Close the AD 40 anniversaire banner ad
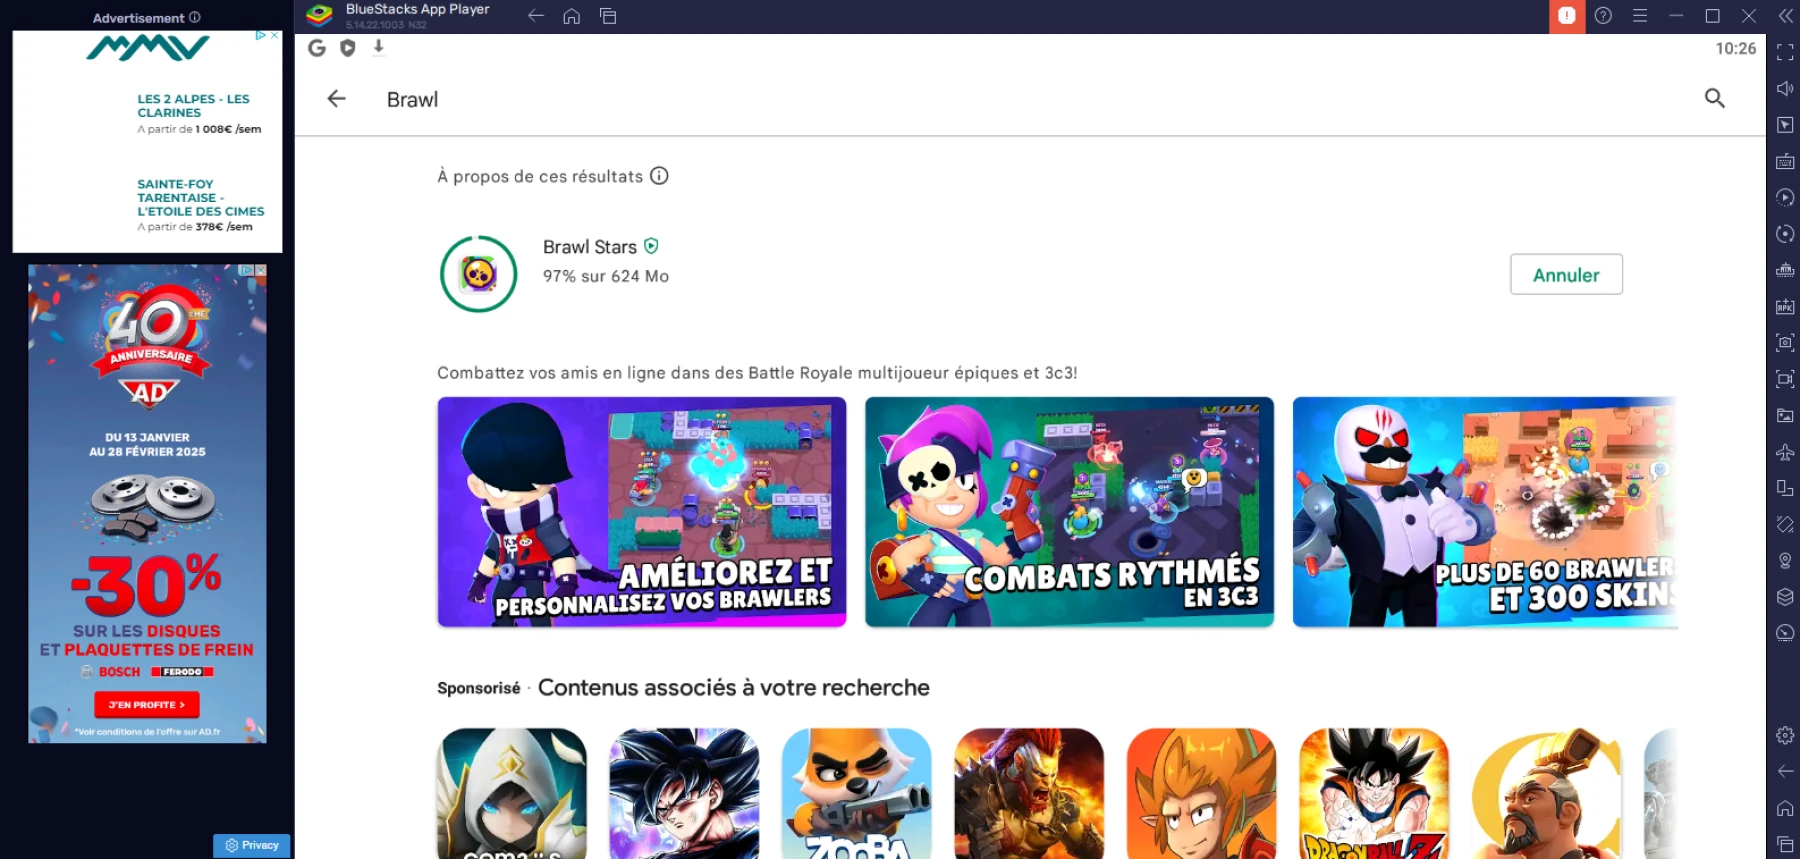This screenshot has height=859, width=1800. click(261, 270)
